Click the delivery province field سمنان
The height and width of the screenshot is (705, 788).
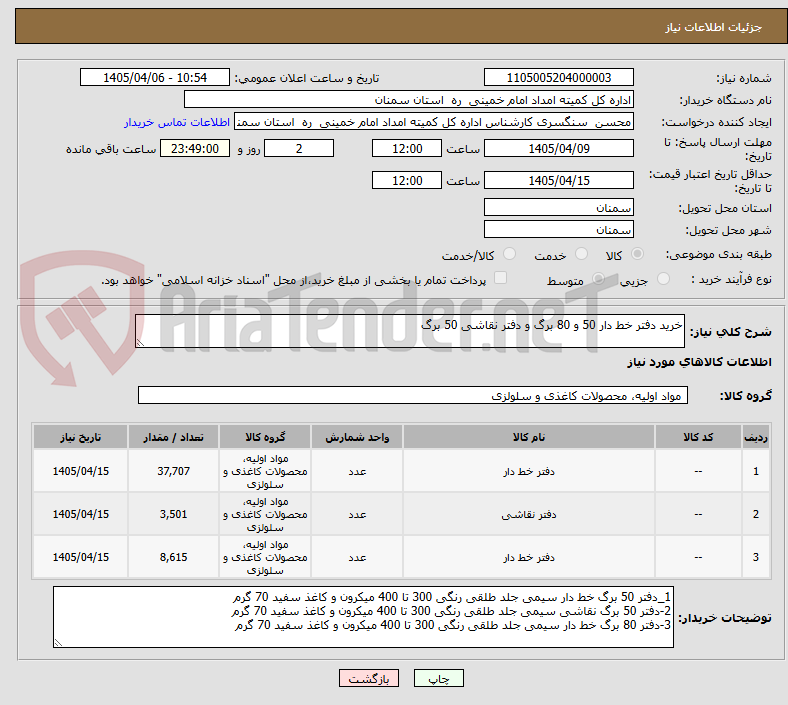pyautogui.click(x=558, y=208)
